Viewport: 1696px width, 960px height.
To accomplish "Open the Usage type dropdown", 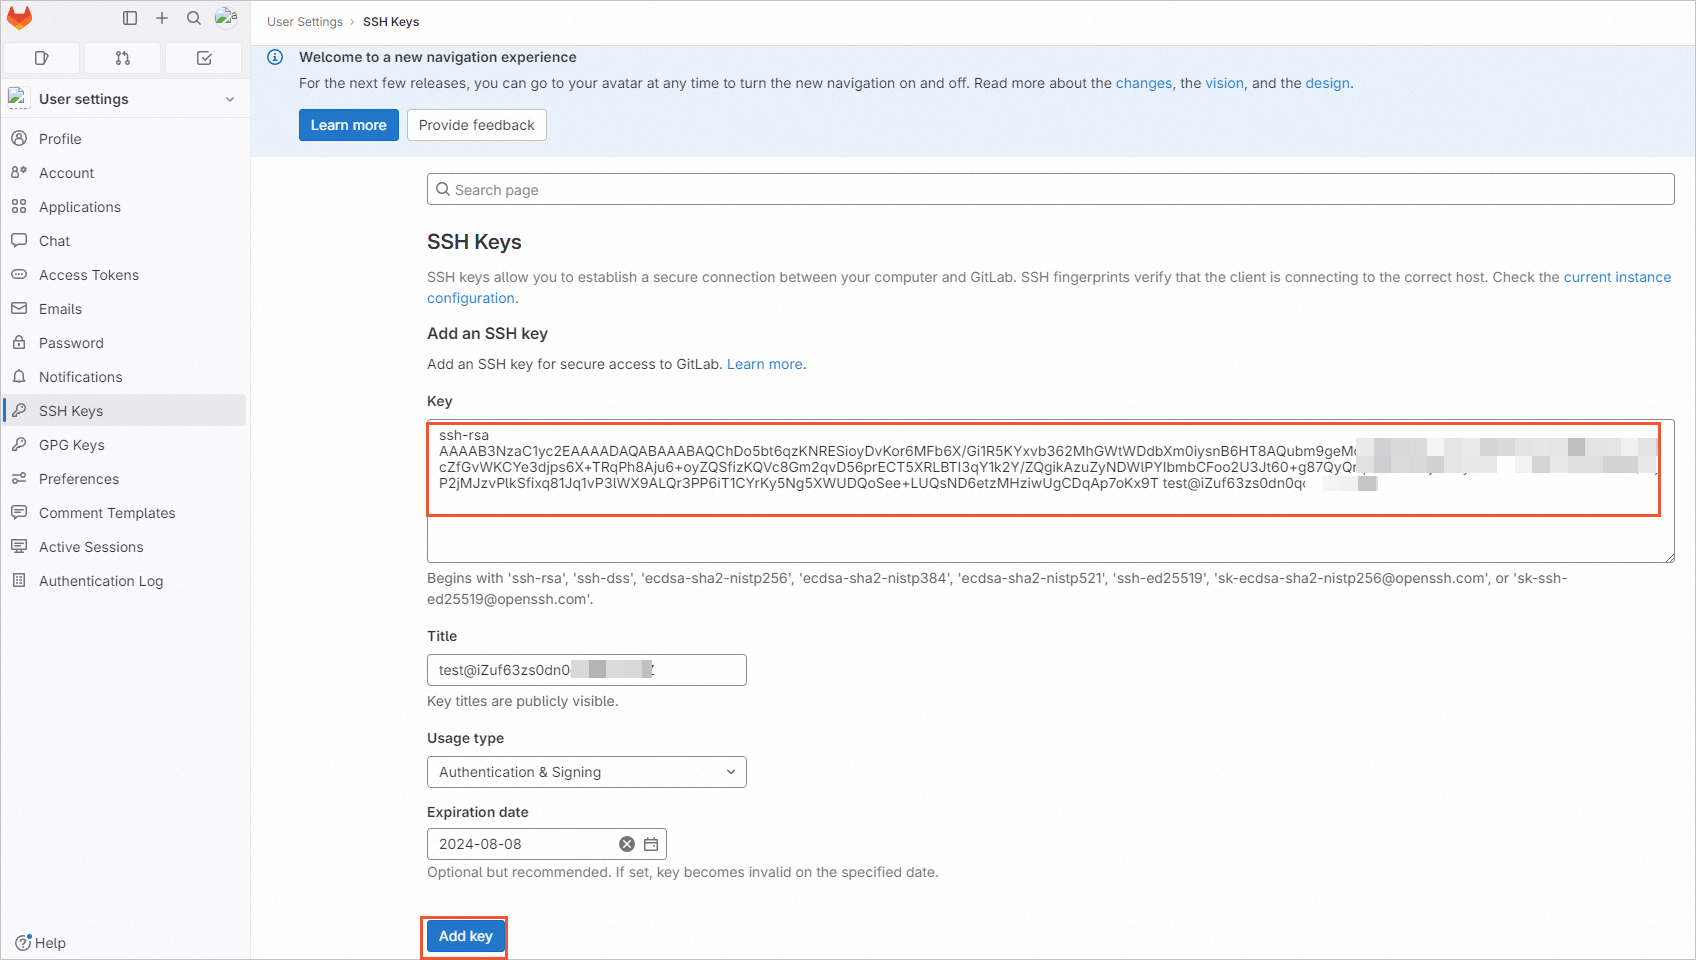I will click(x=587, y=772).
